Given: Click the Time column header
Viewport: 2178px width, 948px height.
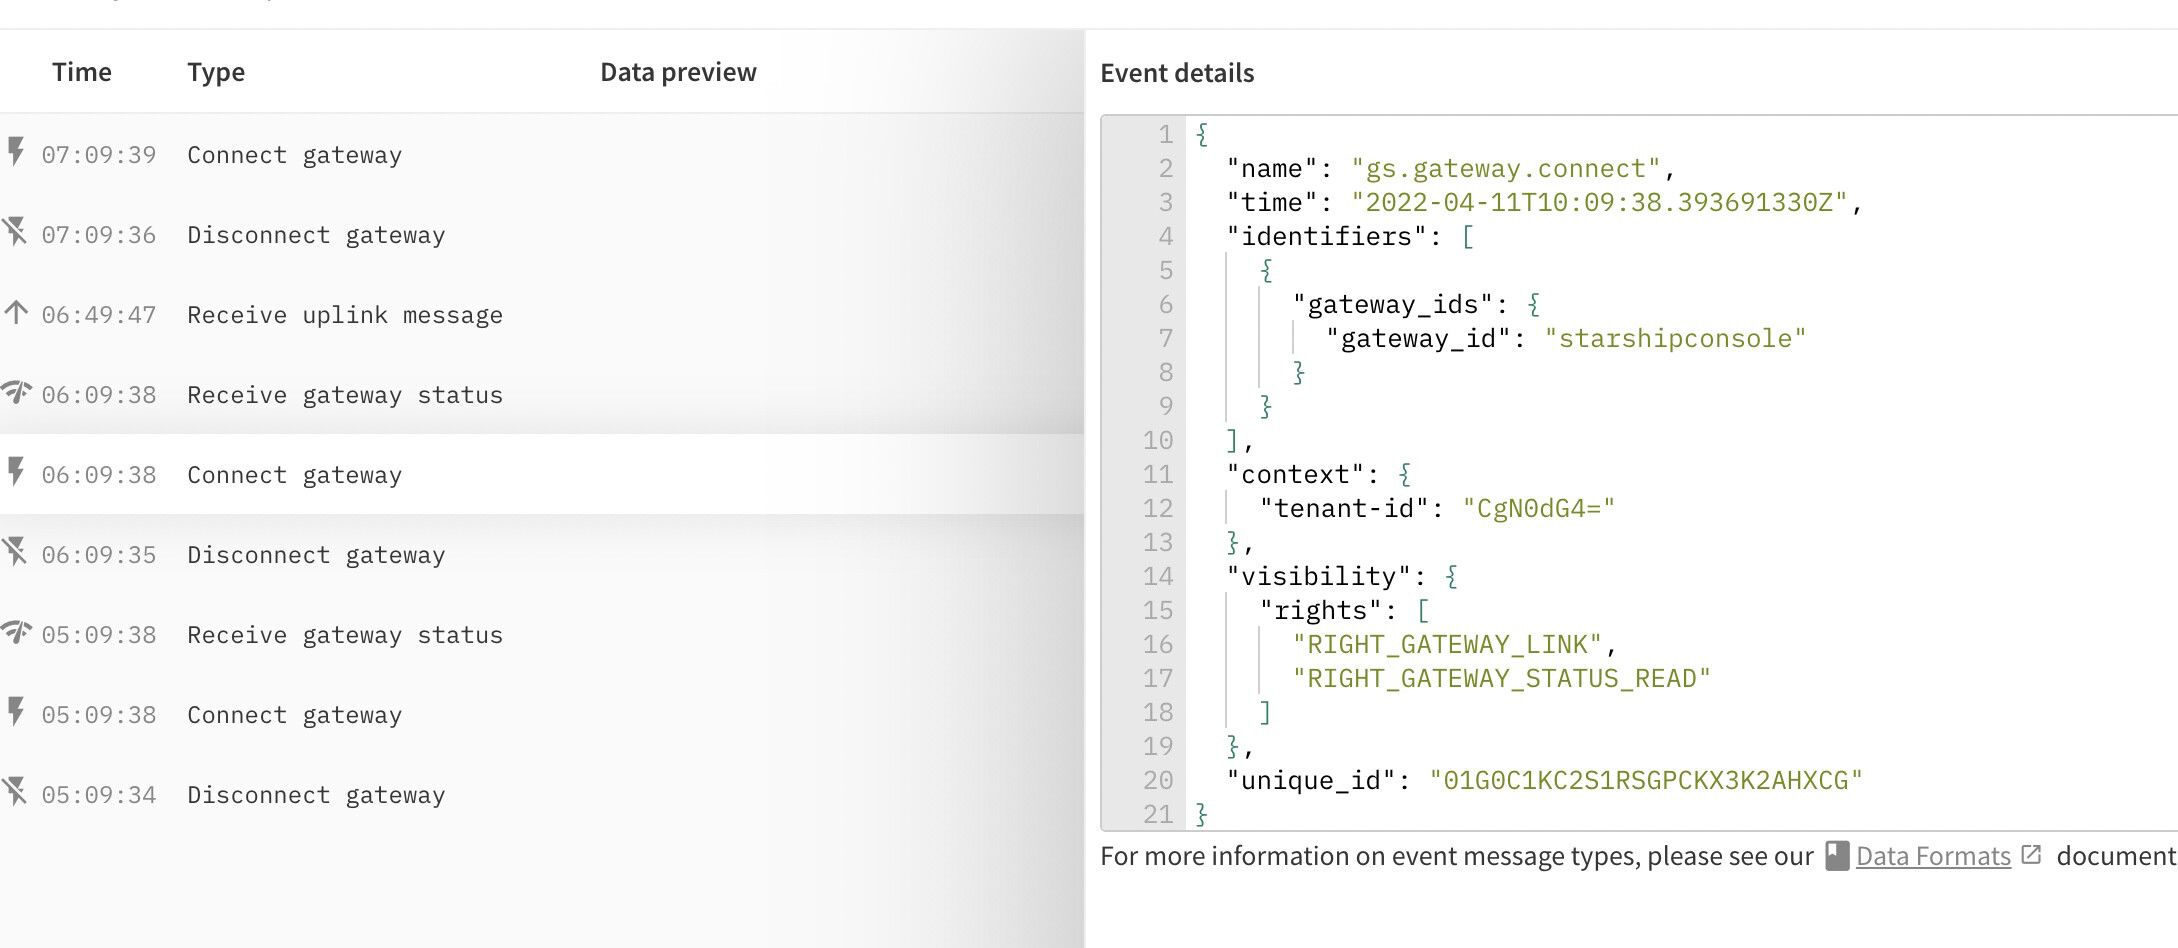Looking at the screenshot, I should pos(82,72).
